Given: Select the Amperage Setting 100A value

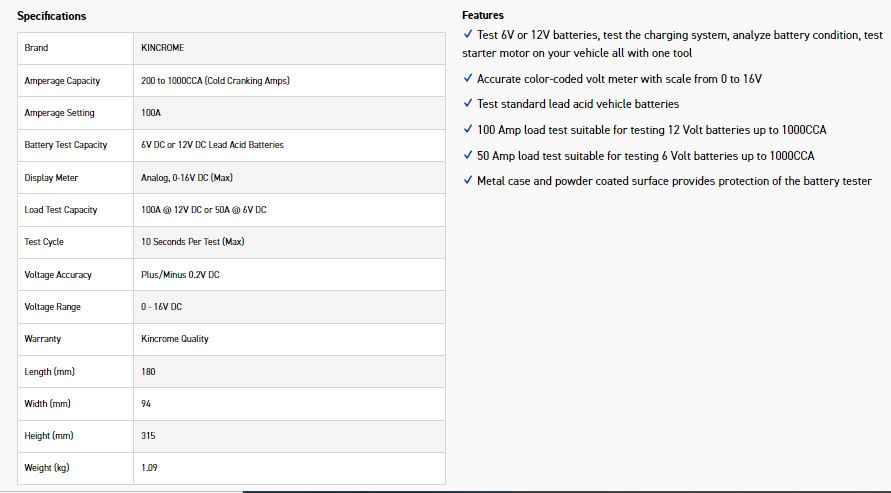Looking at the screenshot, I should point(151,113).
